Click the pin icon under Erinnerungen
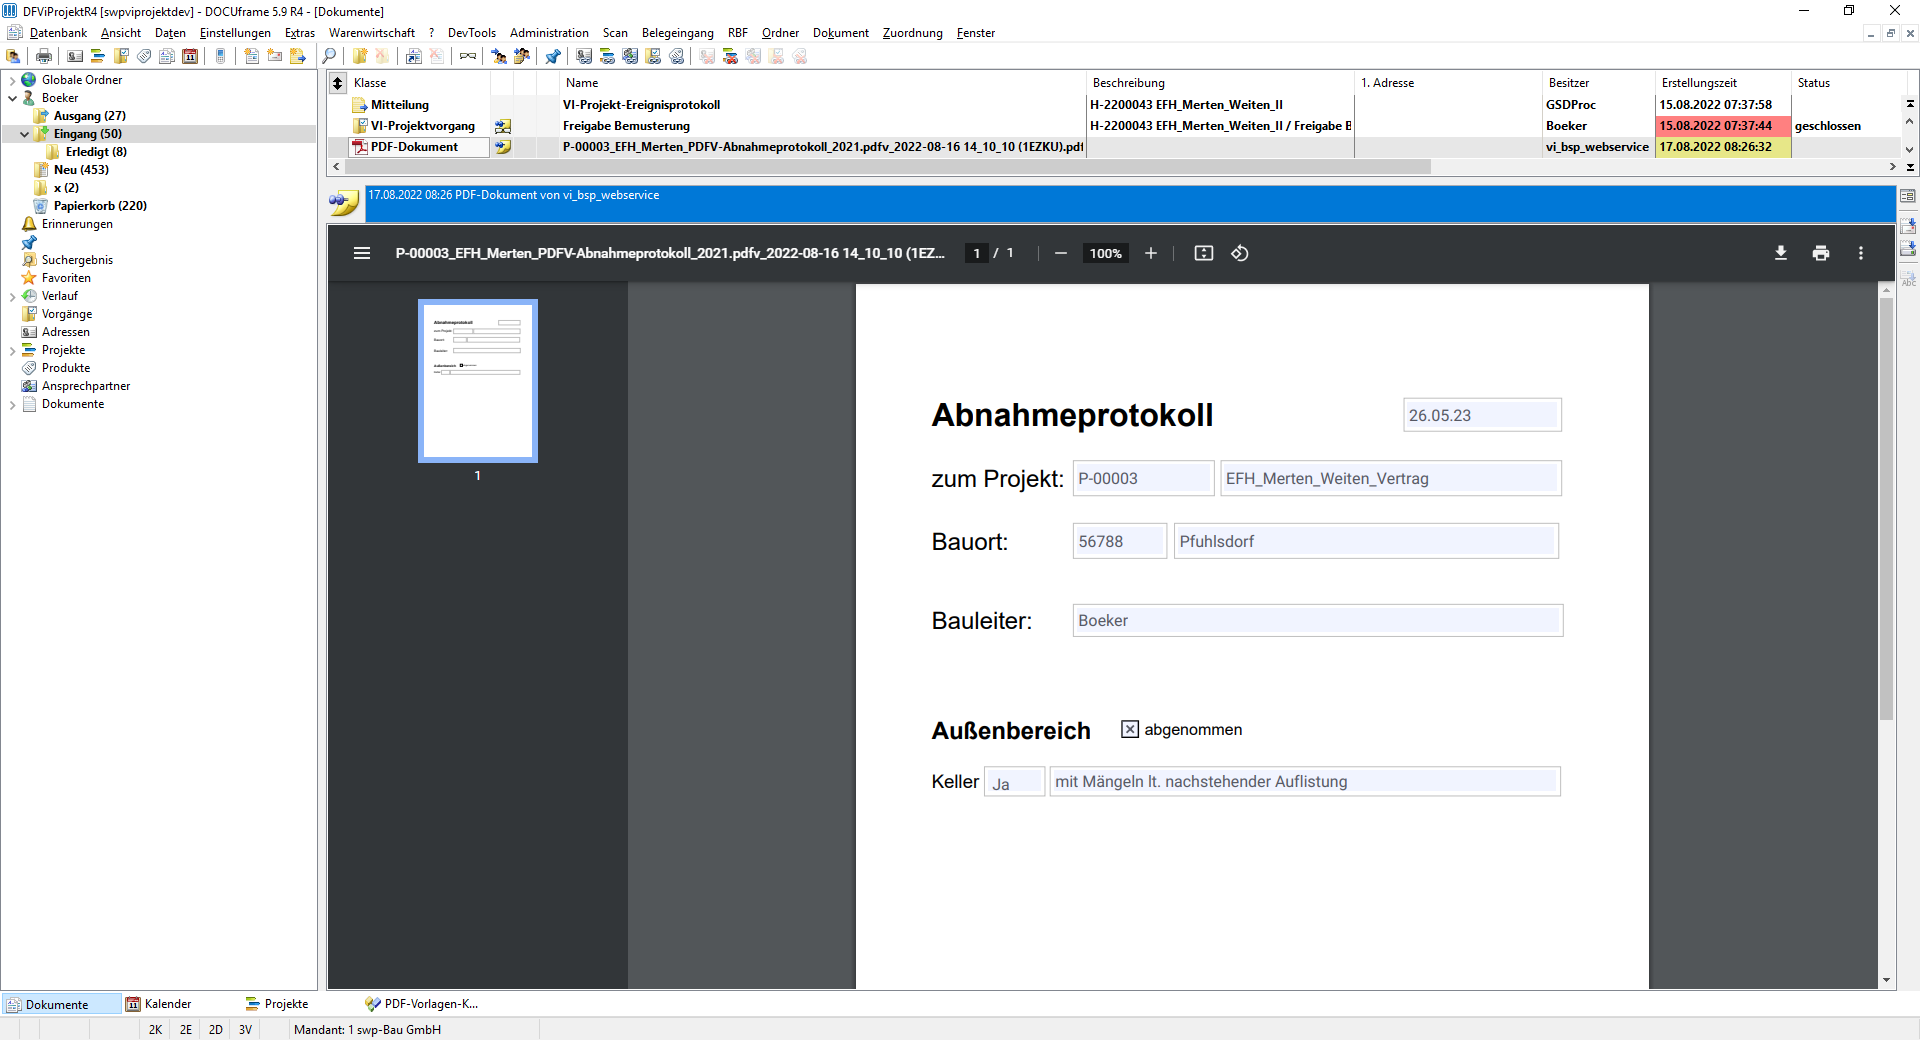This screenshot has height=1040, width=1920. pos(29,242)
